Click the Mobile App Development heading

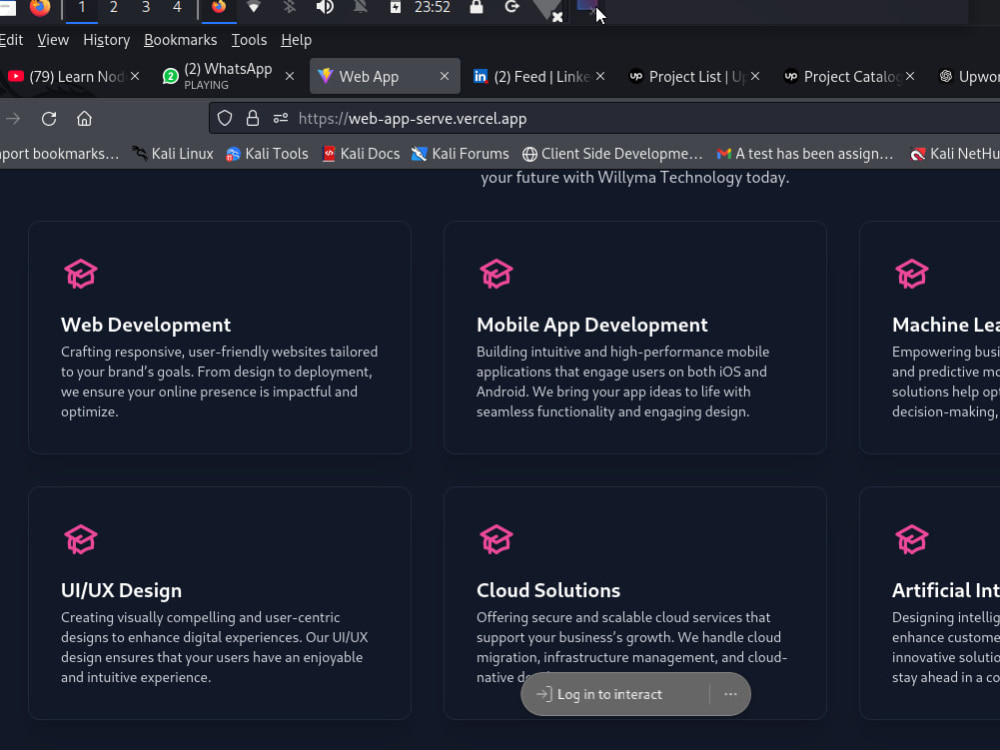click(x=592, y=325)
